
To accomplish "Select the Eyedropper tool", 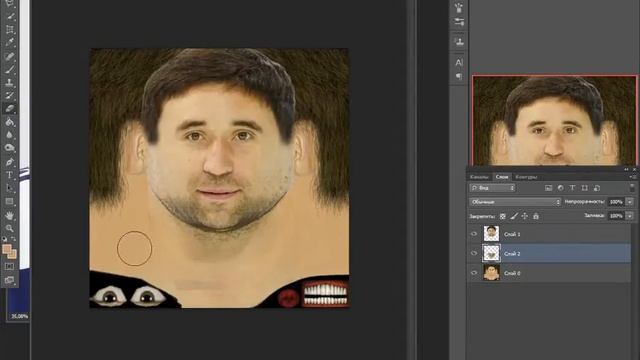I will (x=10, y=43).
